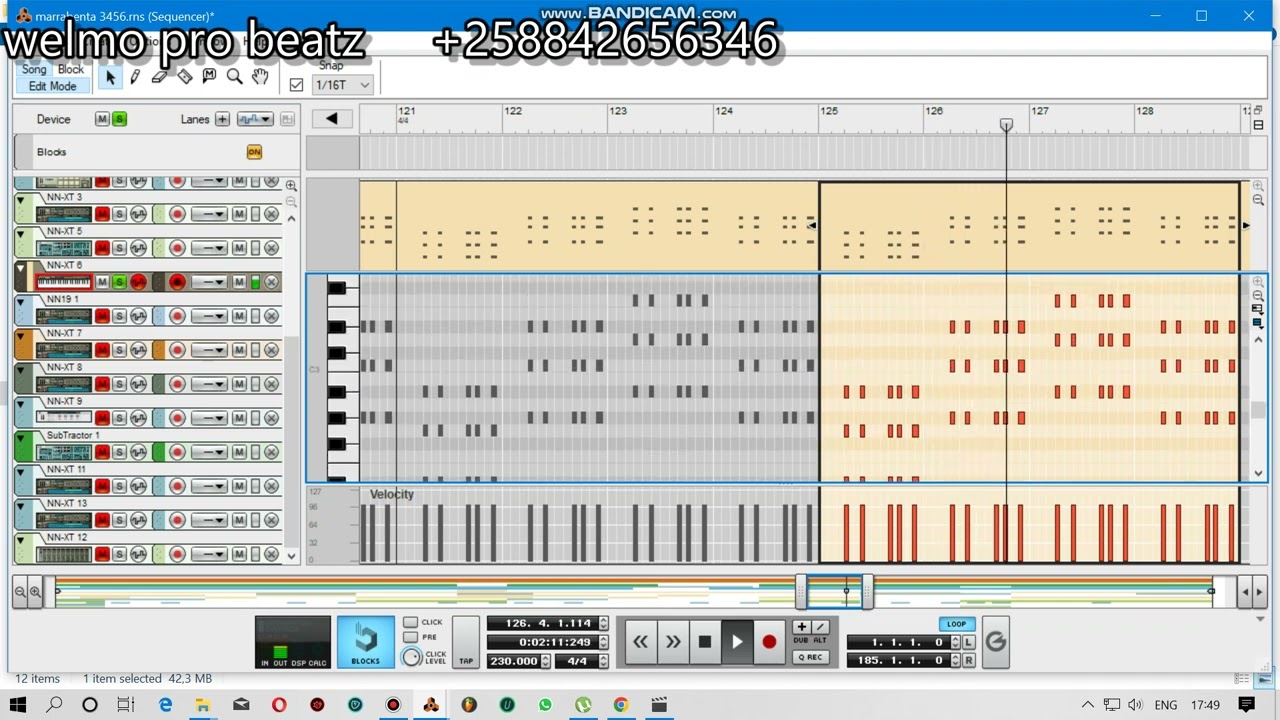Adjust the Click Level knob
The height and width of the screenshot is (720, 1280).
pos(411,657)
